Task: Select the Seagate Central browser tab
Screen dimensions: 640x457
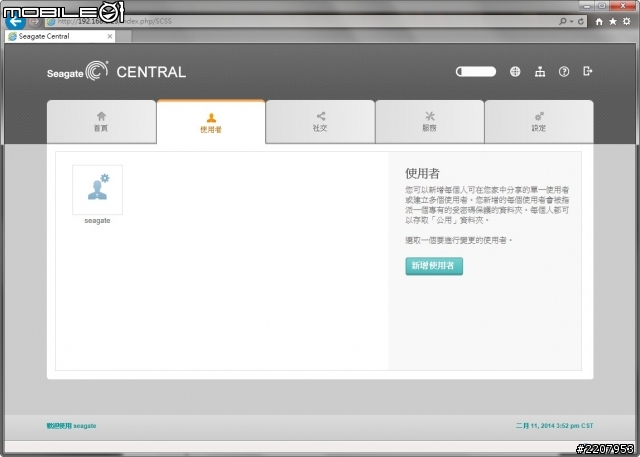Action: pyautogui.click(x=60, y=36)
